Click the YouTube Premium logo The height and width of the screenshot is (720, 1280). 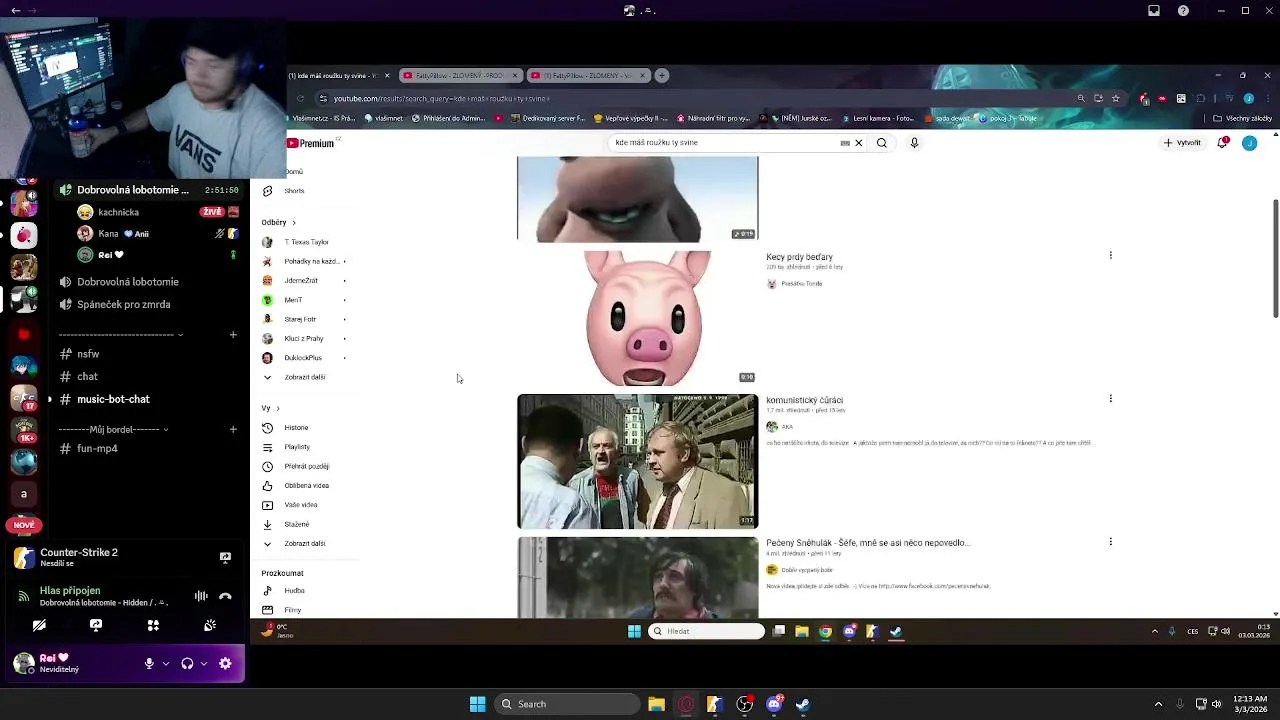tap(311, 143)
